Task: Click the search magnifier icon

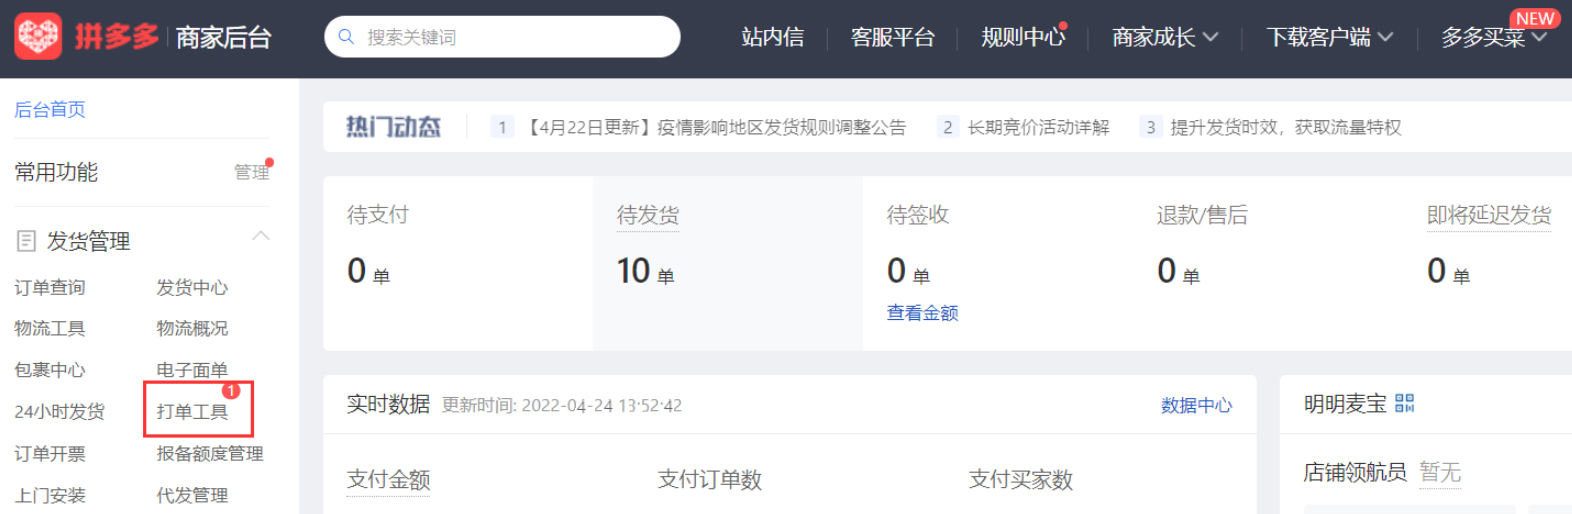Action: 347,37
